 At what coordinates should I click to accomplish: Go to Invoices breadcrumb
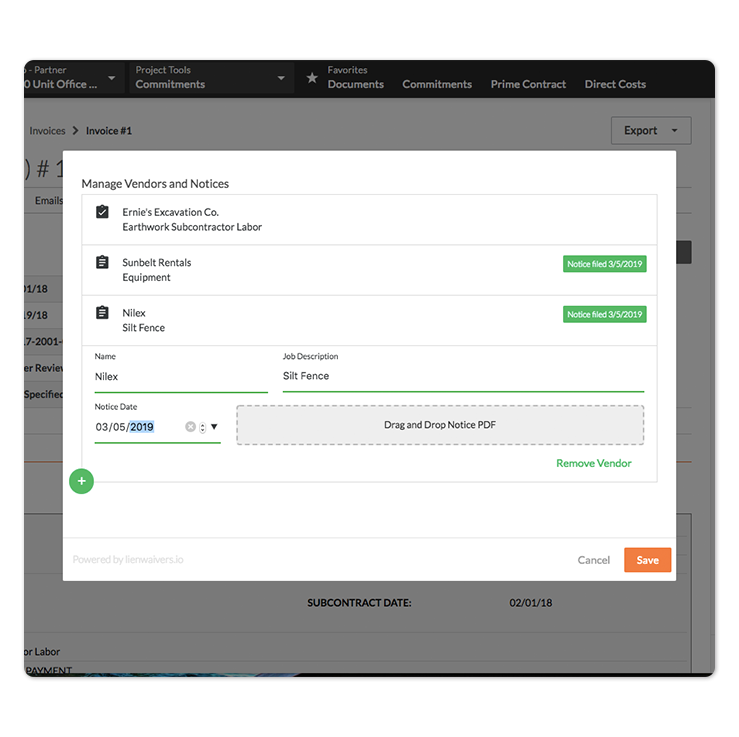click(47, 131)
